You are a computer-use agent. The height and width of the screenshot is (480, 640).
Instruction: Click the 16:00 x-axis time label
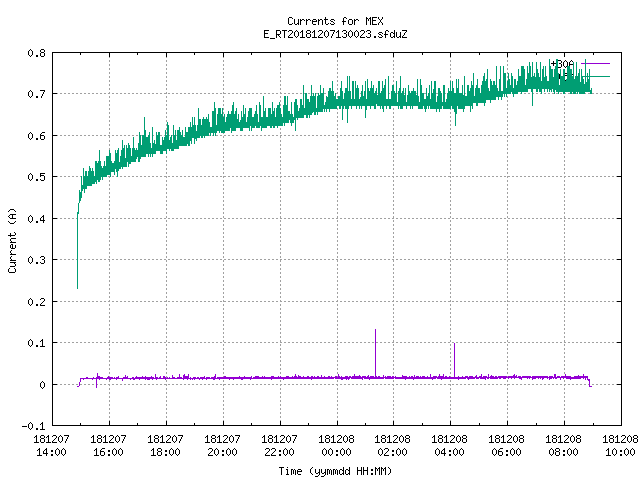pos(109,452)
